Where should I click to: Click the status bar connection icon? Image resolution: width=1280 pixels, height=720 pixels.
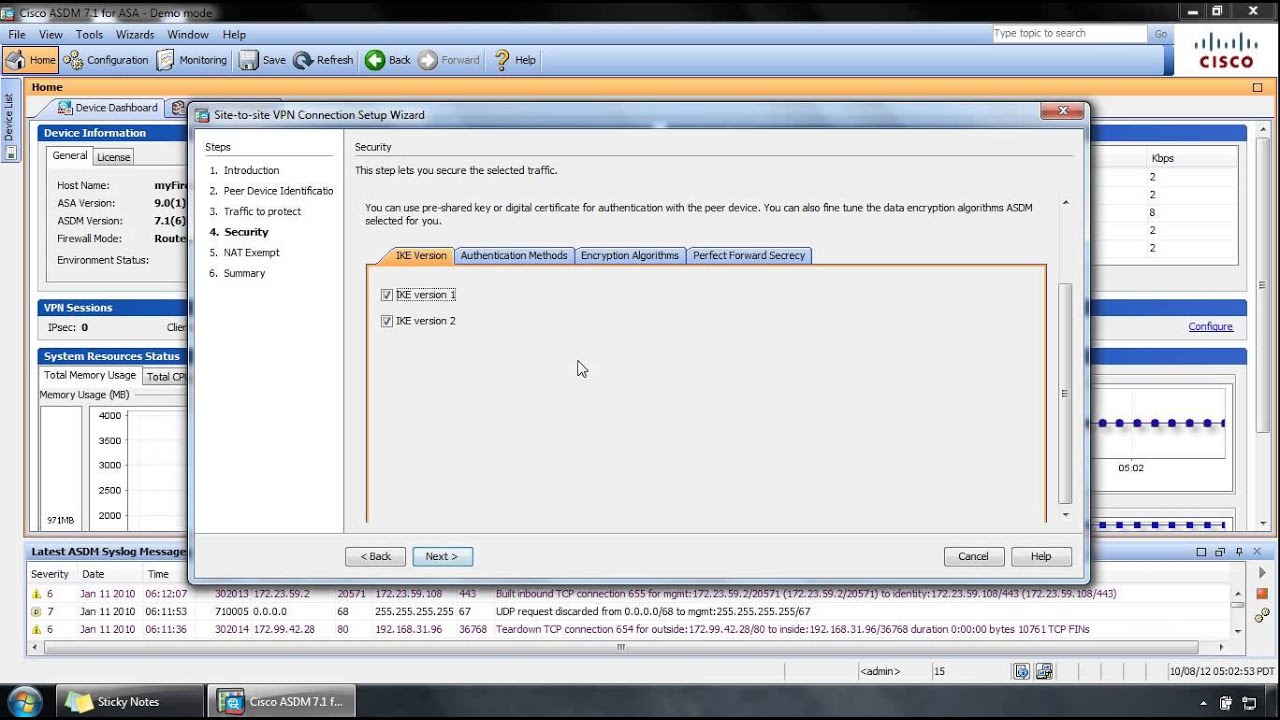1044,671
